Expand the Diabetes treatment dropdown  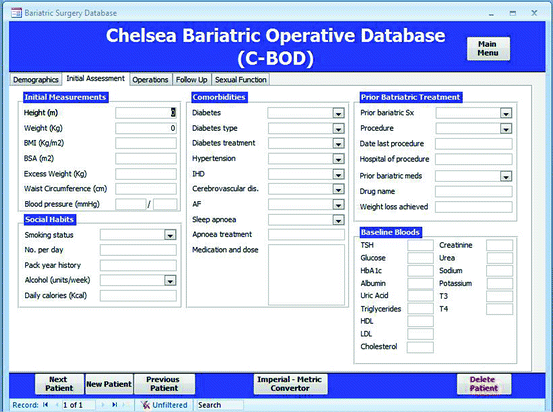[x=338, y=144]
